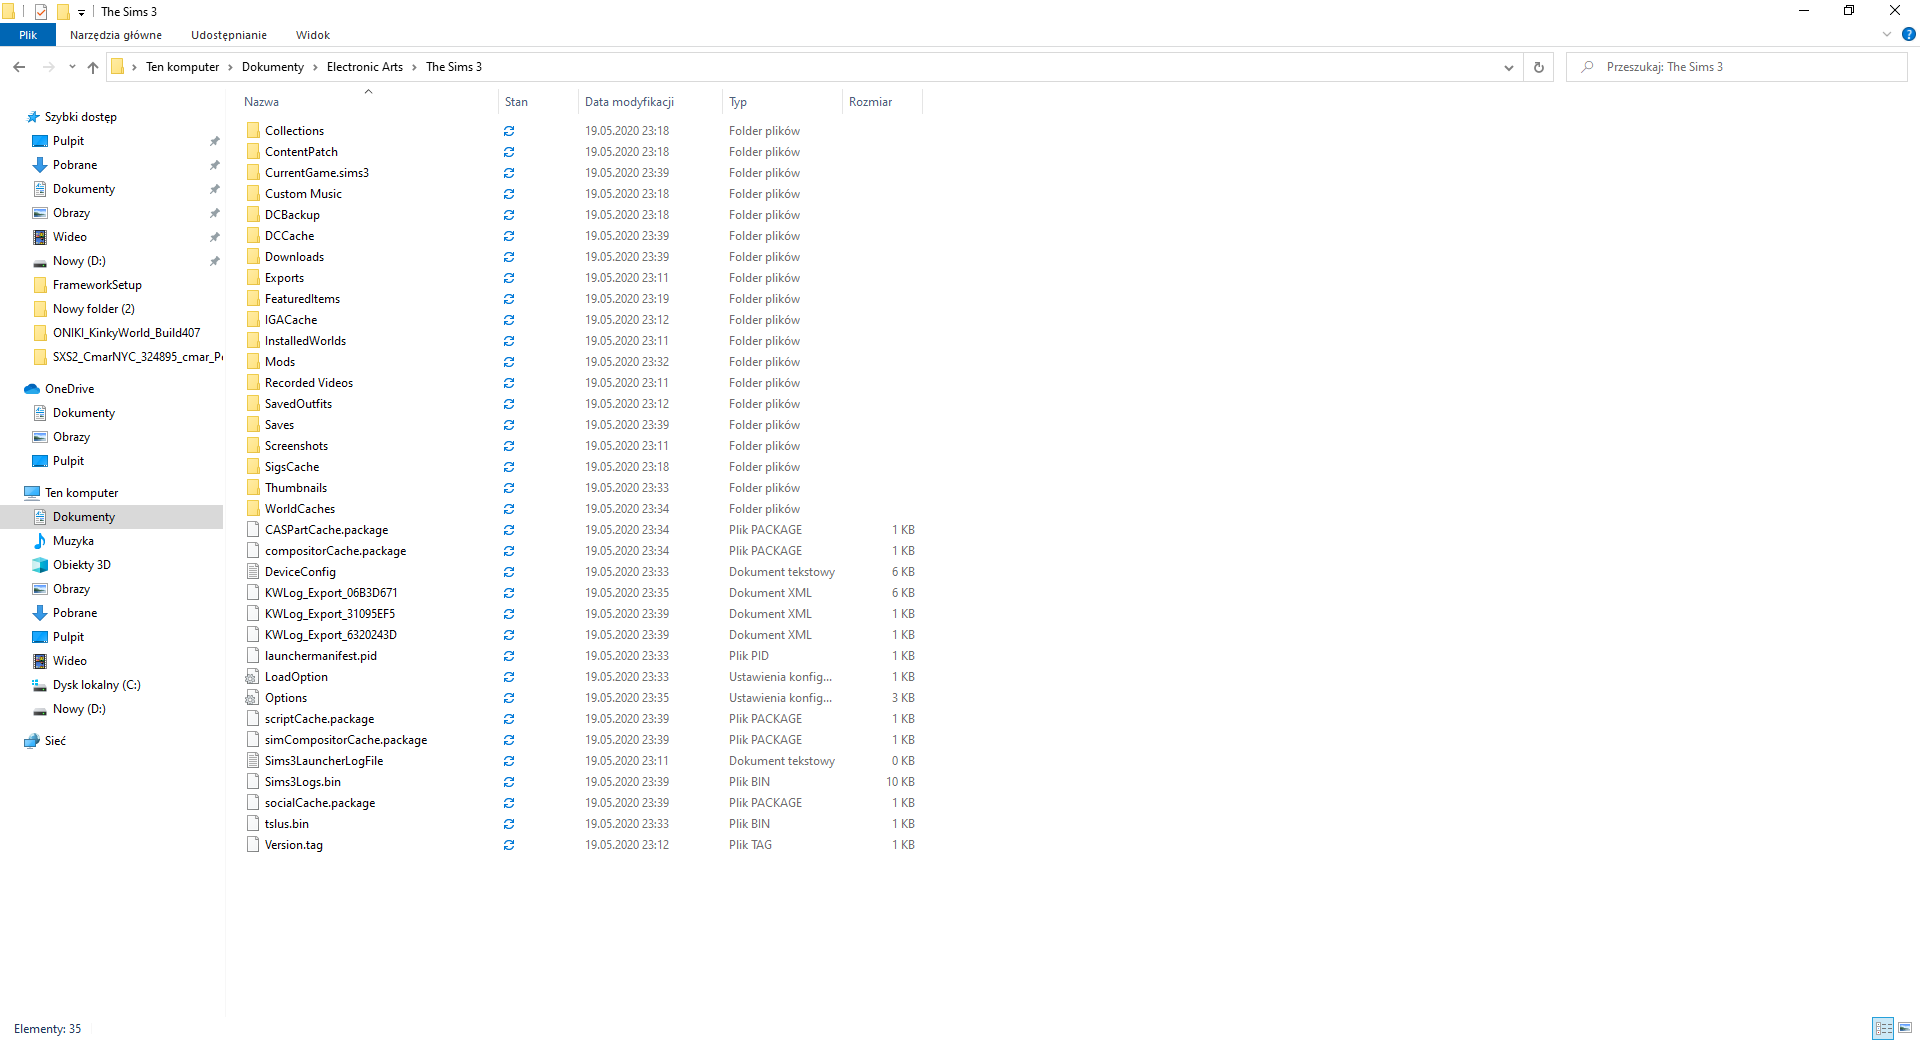Select the Sims3LauncherLogFile document icon
The image size is (1920, 1040).
[x=253, y=761]
